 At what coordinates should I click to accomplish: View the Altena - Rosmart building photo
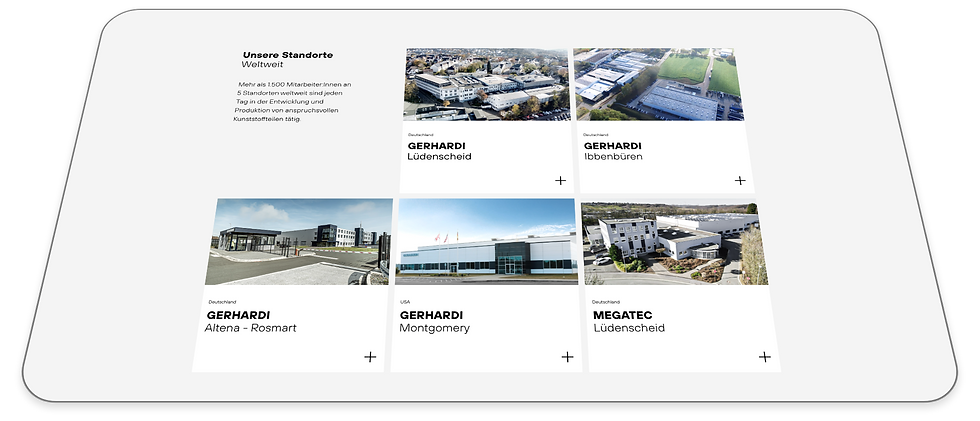point(299,242)
